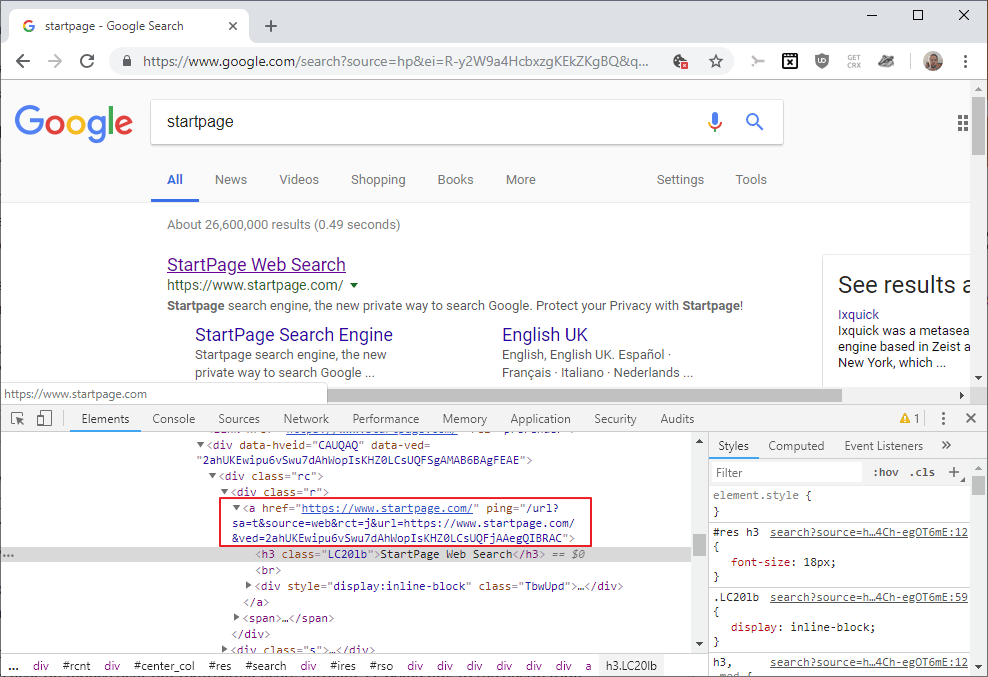
Task: Toggle the .cls element classes panel
Action: tap(922, 472)
